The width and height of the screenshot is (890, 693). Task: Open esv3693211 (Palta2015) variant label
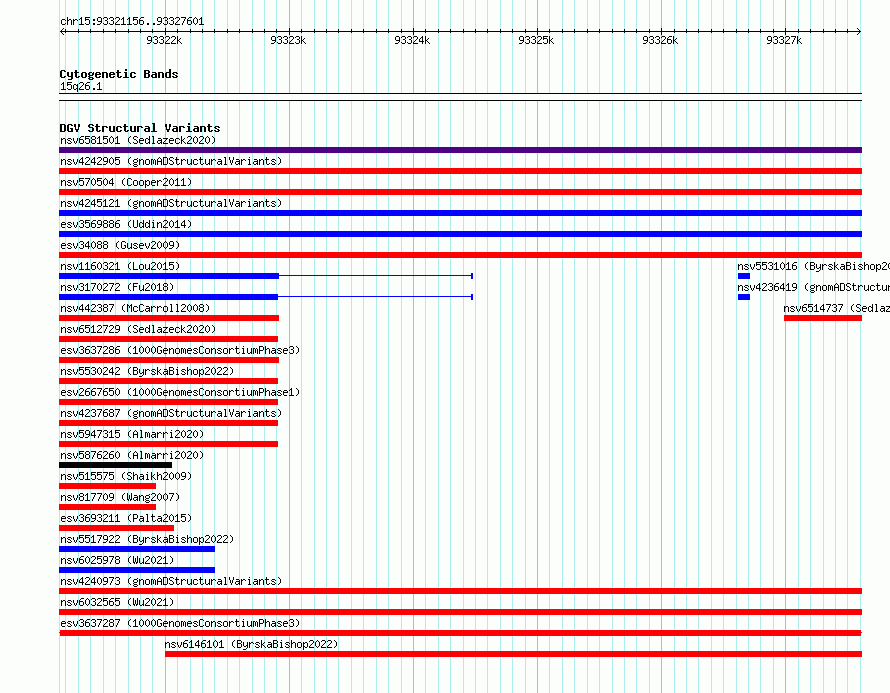[126, 518]
